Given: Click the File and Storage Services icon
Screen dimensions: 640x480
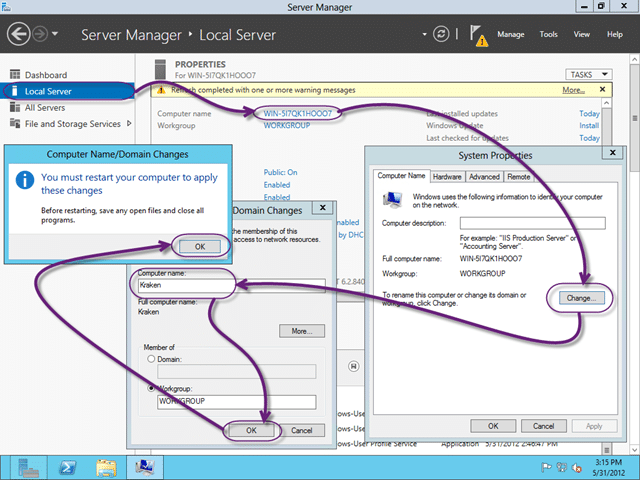Looking at the screenshot, I should (15, 123).
